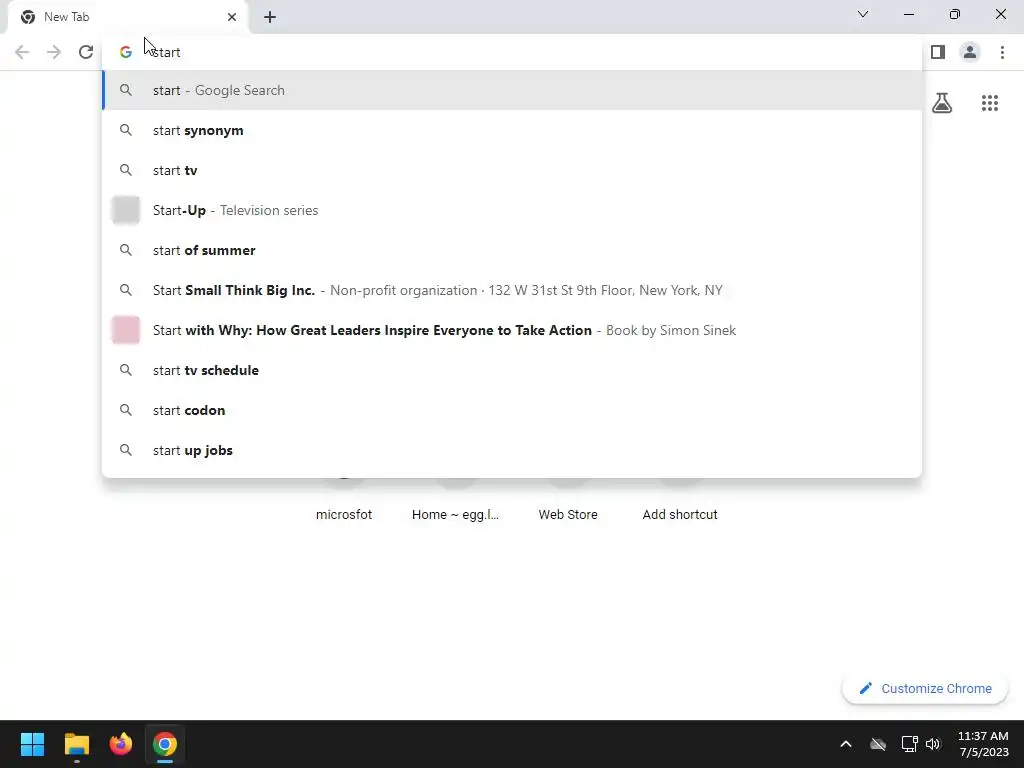The image size is (1024, 768).
Task: Open the network status tray icon
Action: (x=909, y=744)
